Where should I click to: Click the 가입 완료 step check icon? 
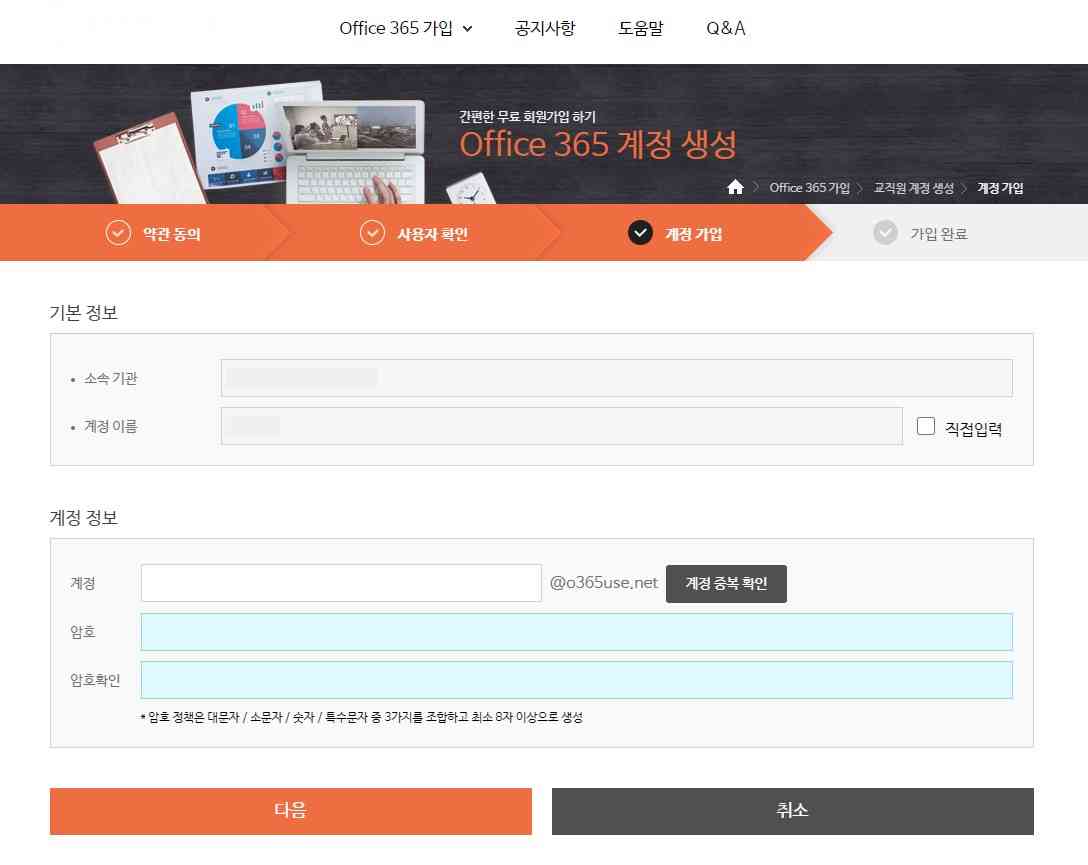pyautogui.click(x=885, y=233)
